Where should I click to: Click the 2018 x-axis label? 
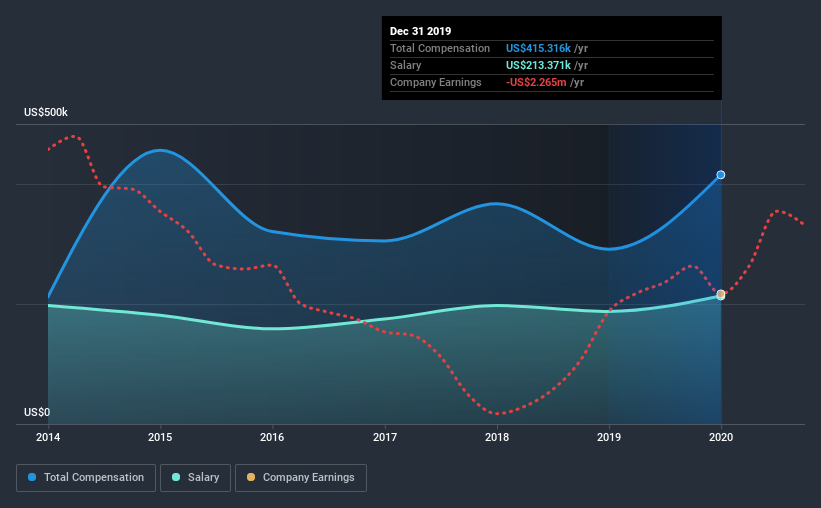click(x=497, y=437)
